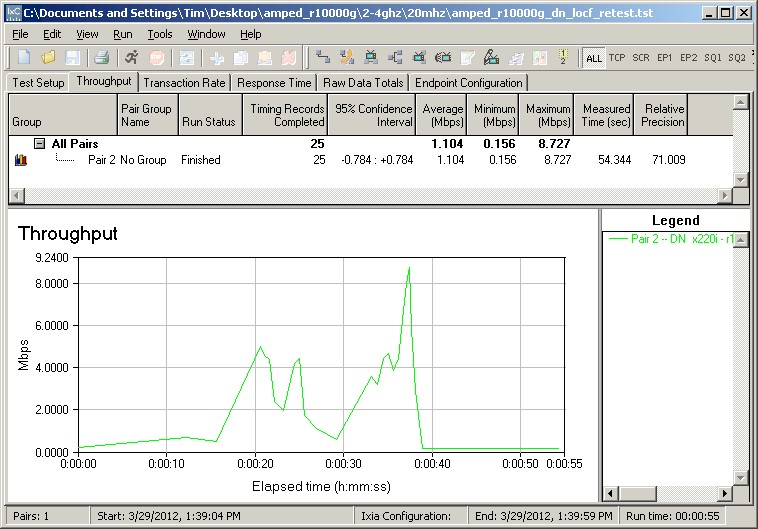
Task: Click the red Stop icon
Action: [x=156, y=58]
